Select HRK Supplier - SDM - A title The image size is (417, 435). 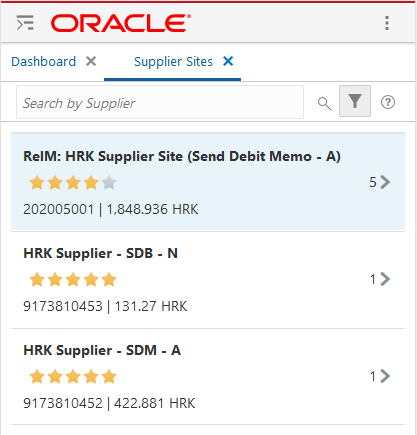102,350
